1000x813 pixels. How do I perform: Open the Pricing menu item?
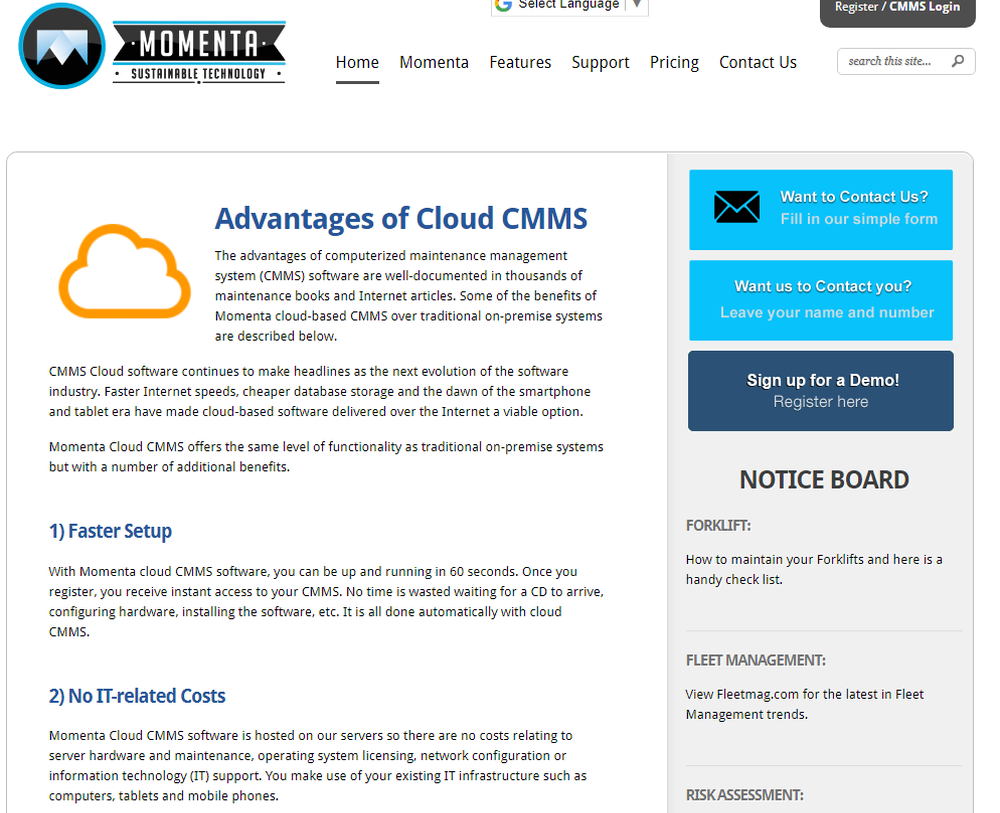674,62
